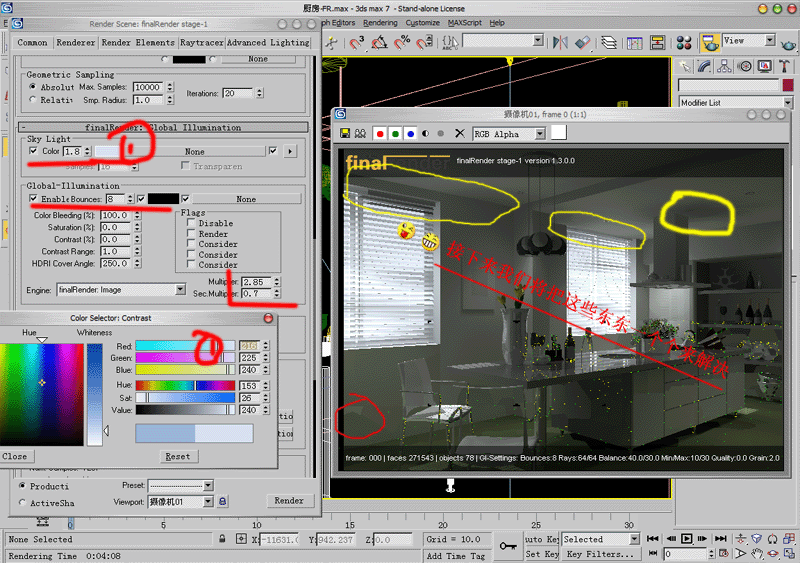Switch to the Raytracer tab

pyautogui.click(x=202, y=42)
